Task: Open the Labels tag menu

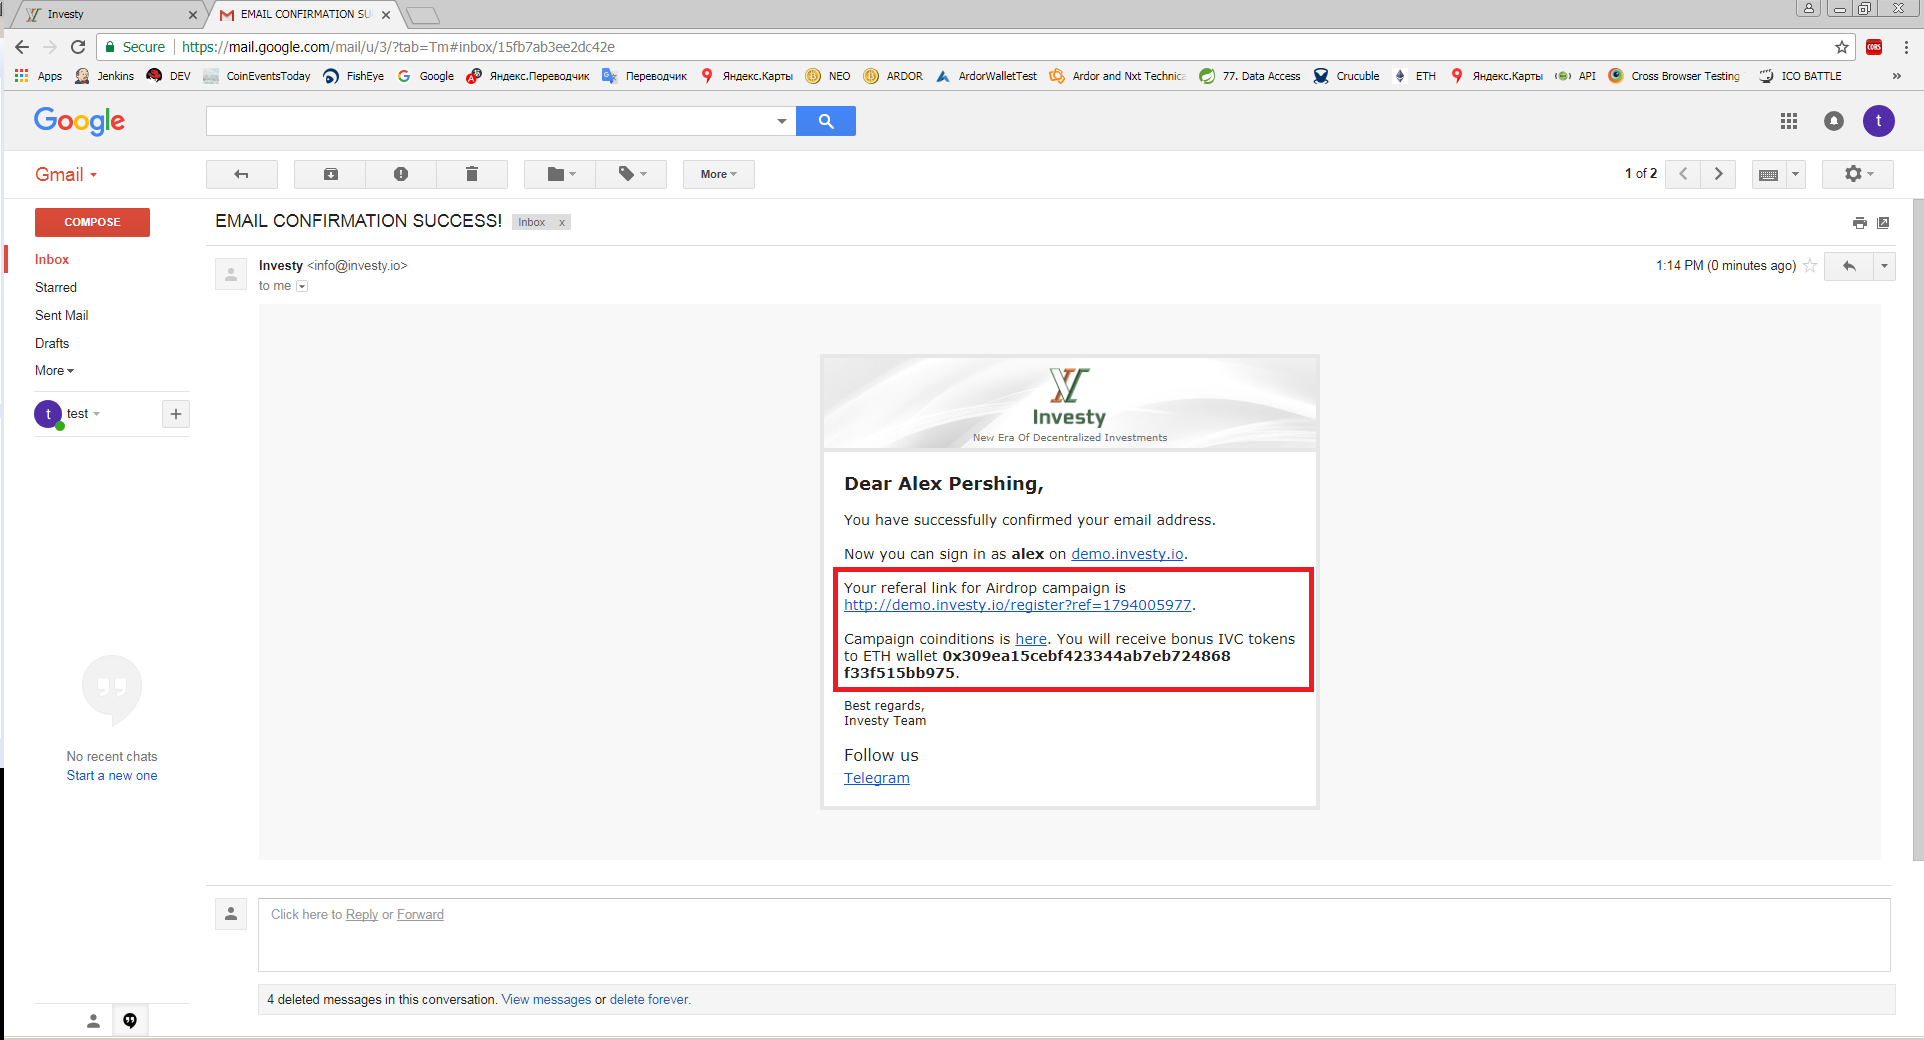Action: (631, 174)
